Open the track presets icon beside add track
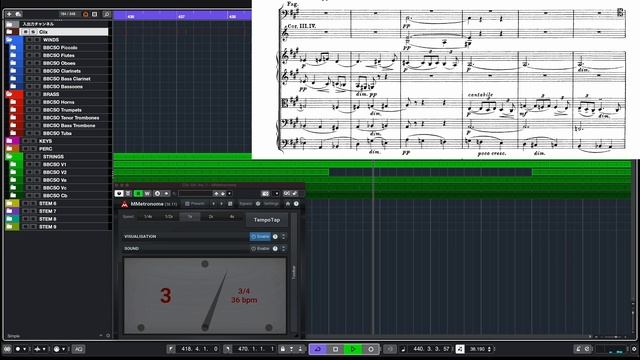 coord(18,14)
